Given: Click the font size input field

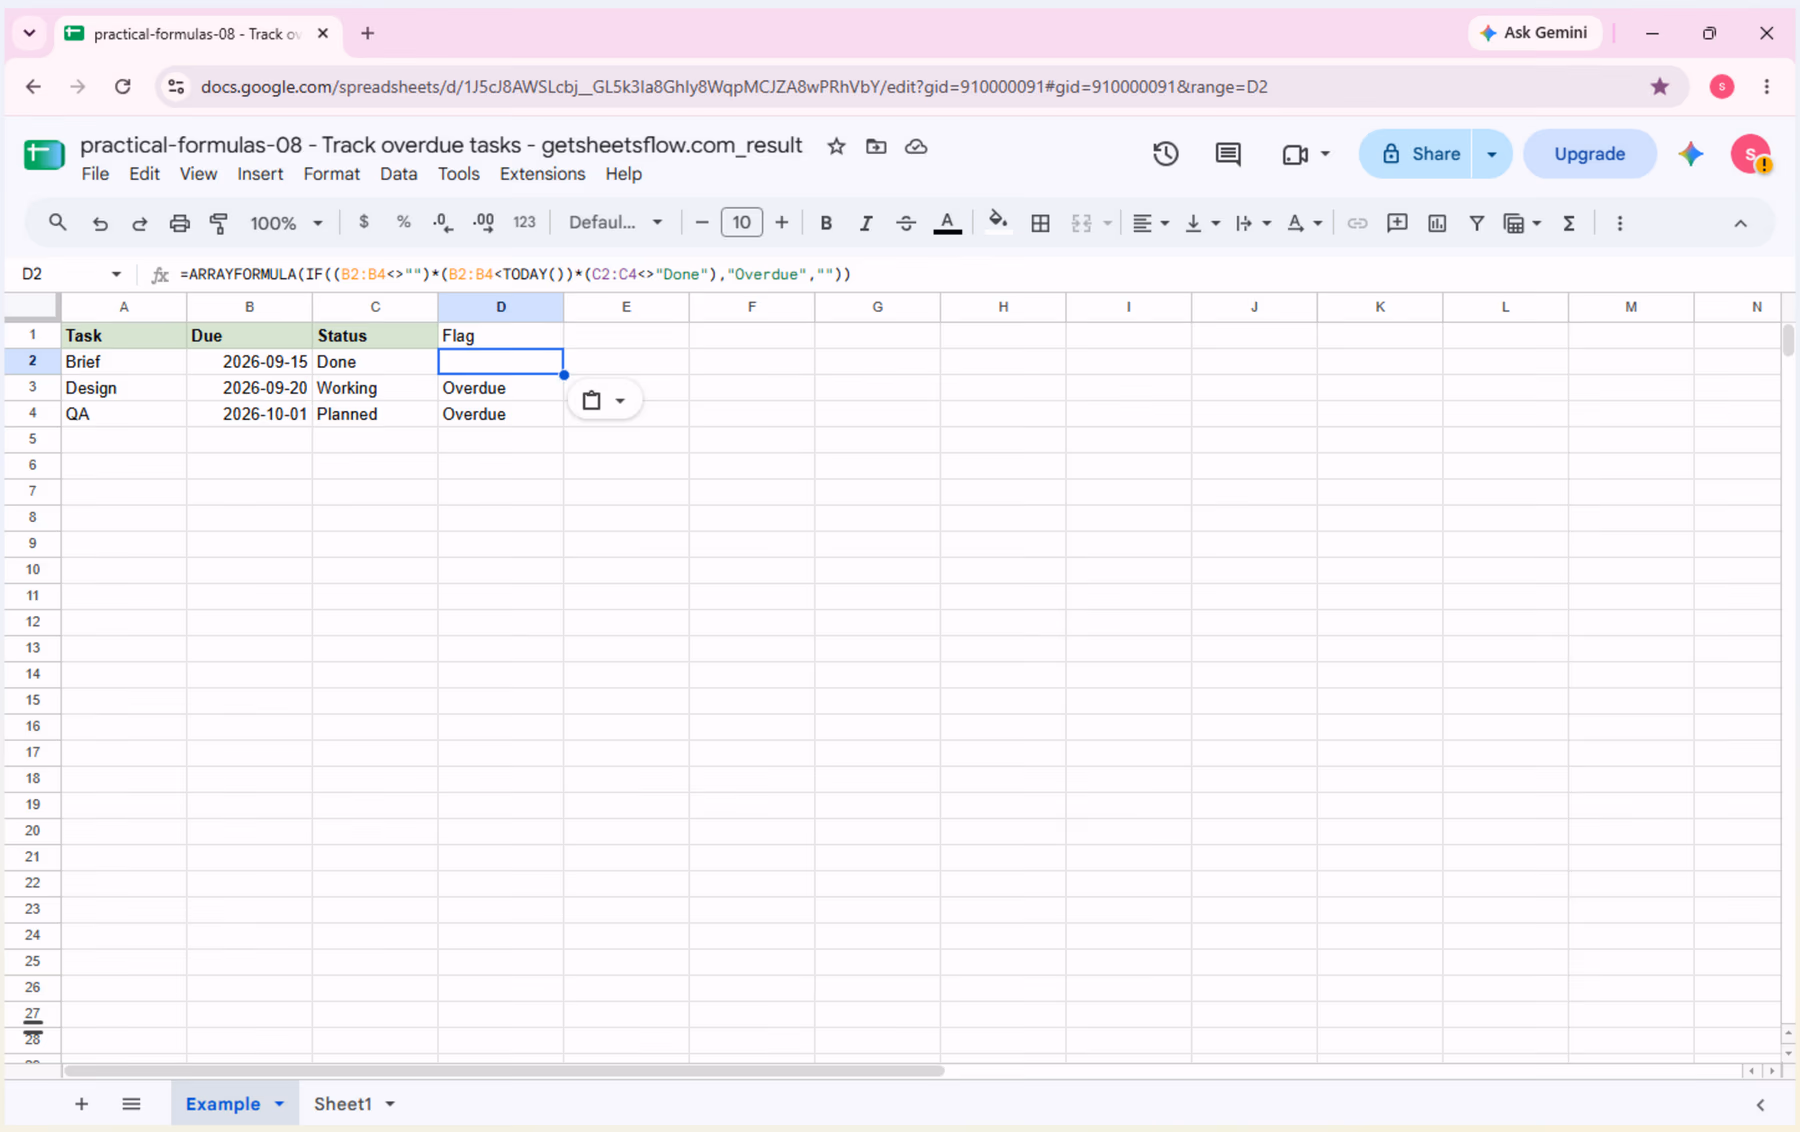Looking at the screenshot, I should tap(741, 222).
